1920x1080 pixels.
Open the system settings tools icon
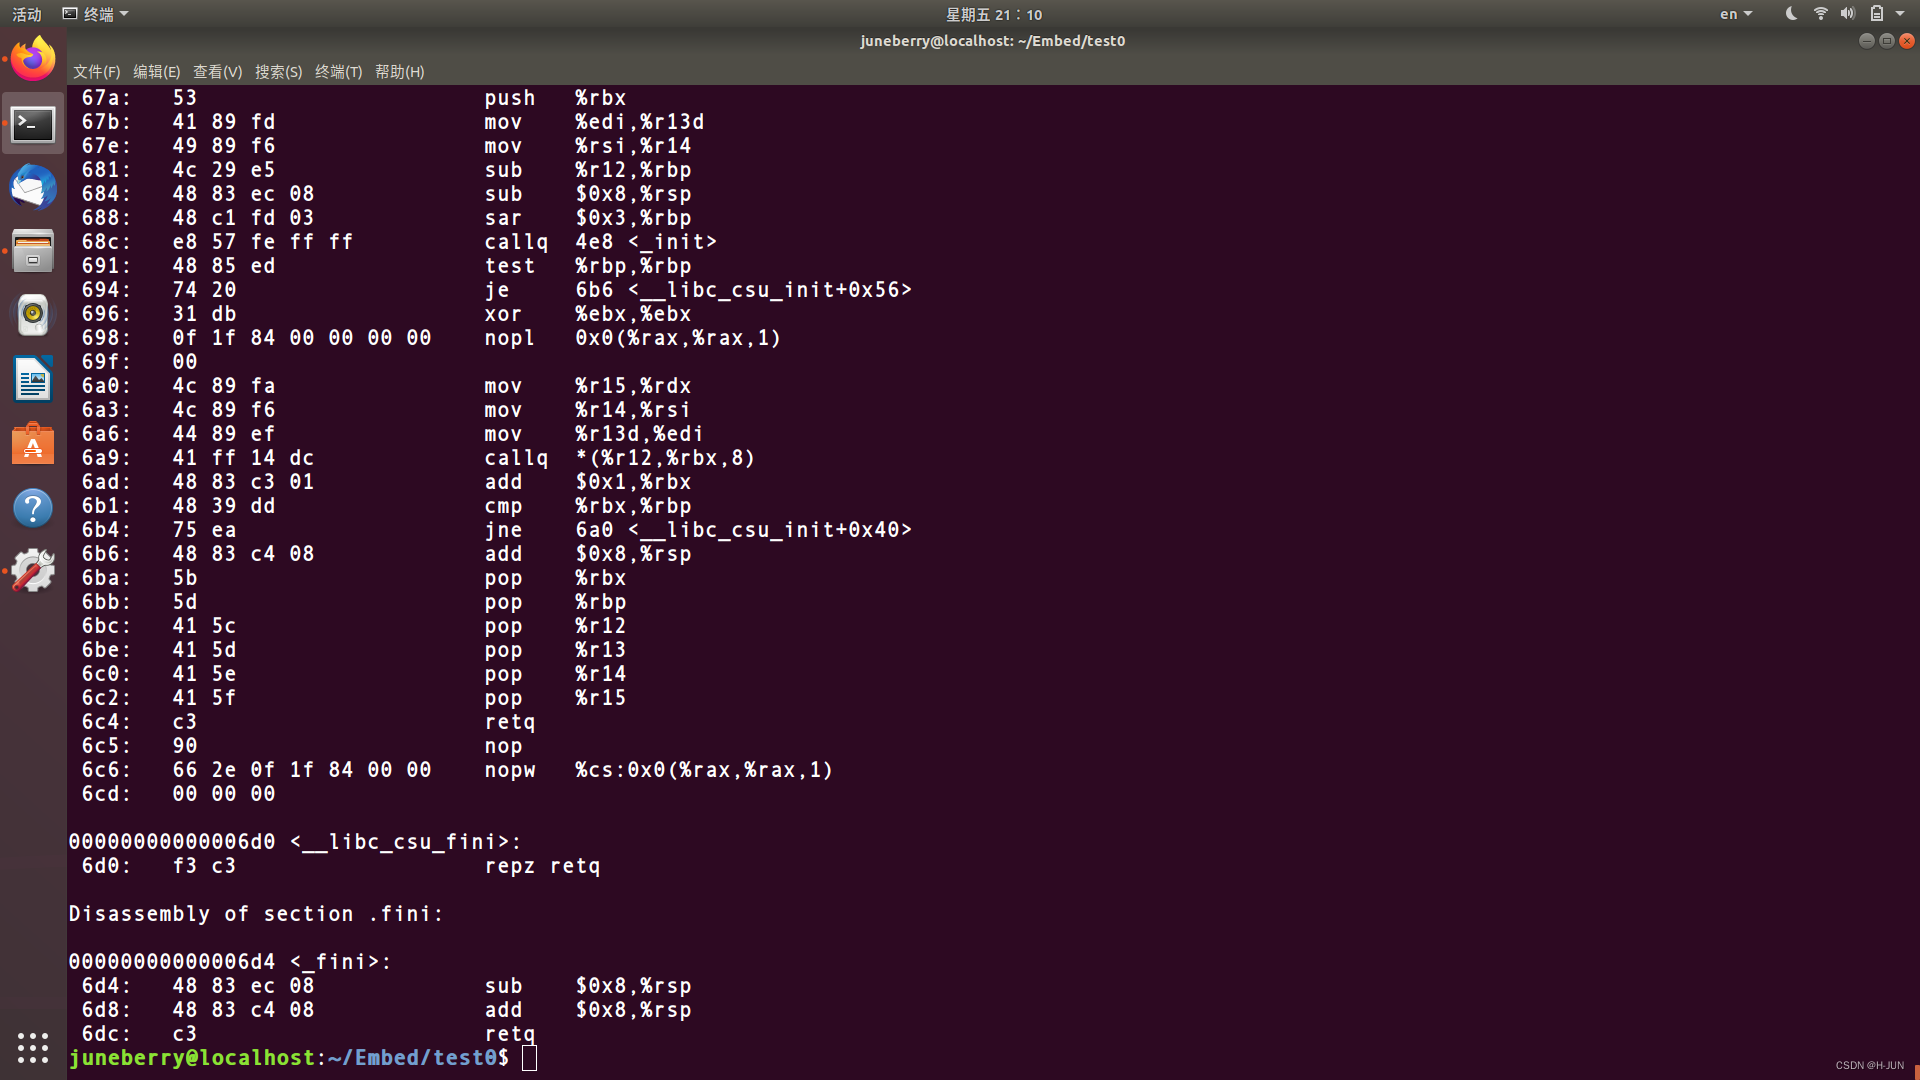(33, 572)
